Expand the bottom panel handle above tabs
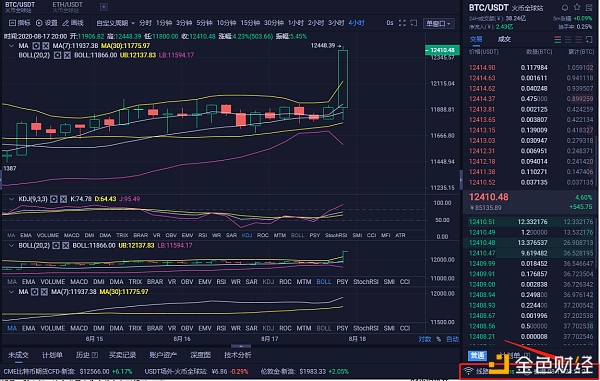 tap(241, 346)
